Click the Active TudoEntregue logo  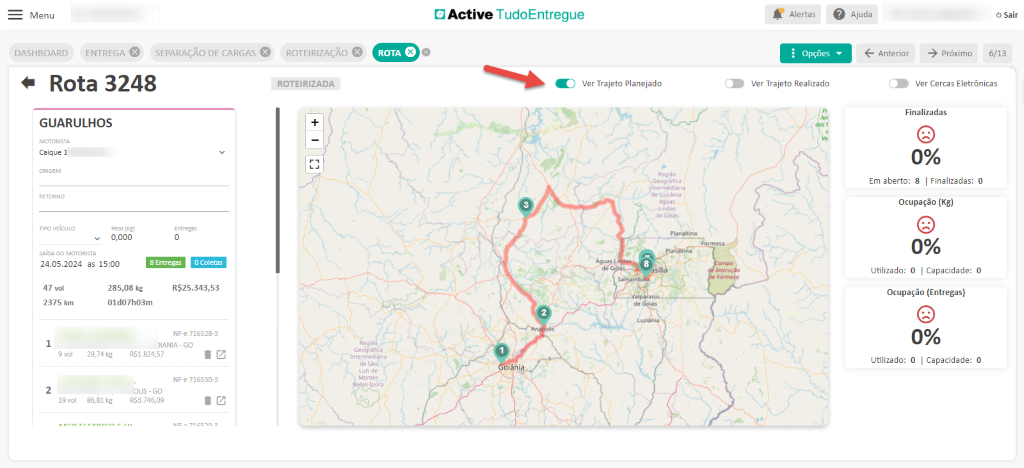pos(509,14)
